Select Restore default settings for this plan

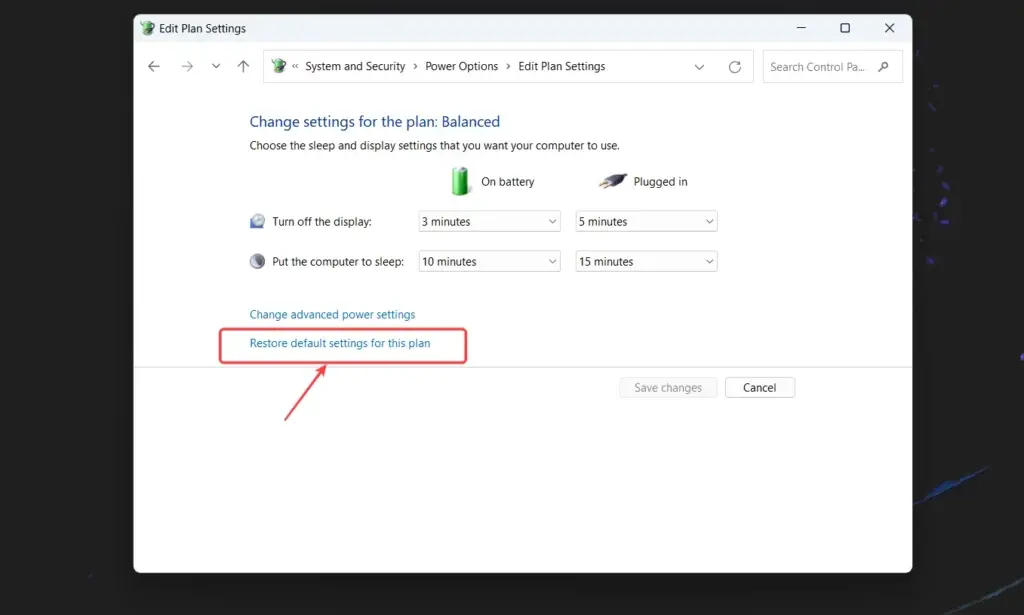[340, 342]
